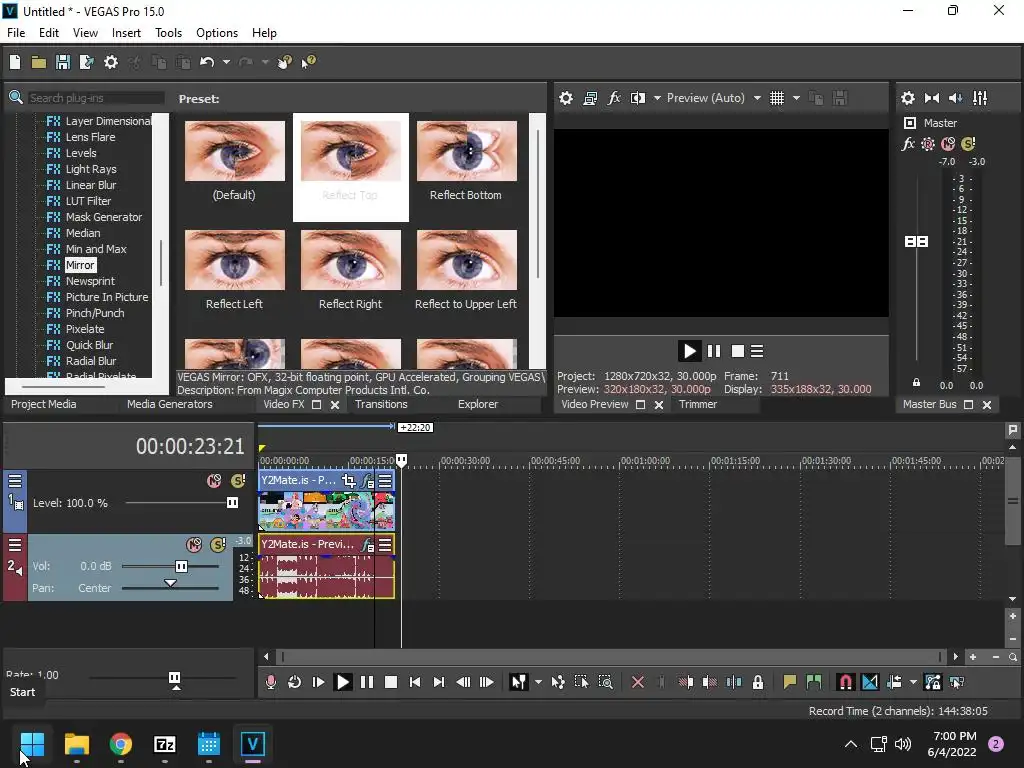The image size is (1024, 768).
Task: Click the What's This help icon
Action: click(308, 62)
